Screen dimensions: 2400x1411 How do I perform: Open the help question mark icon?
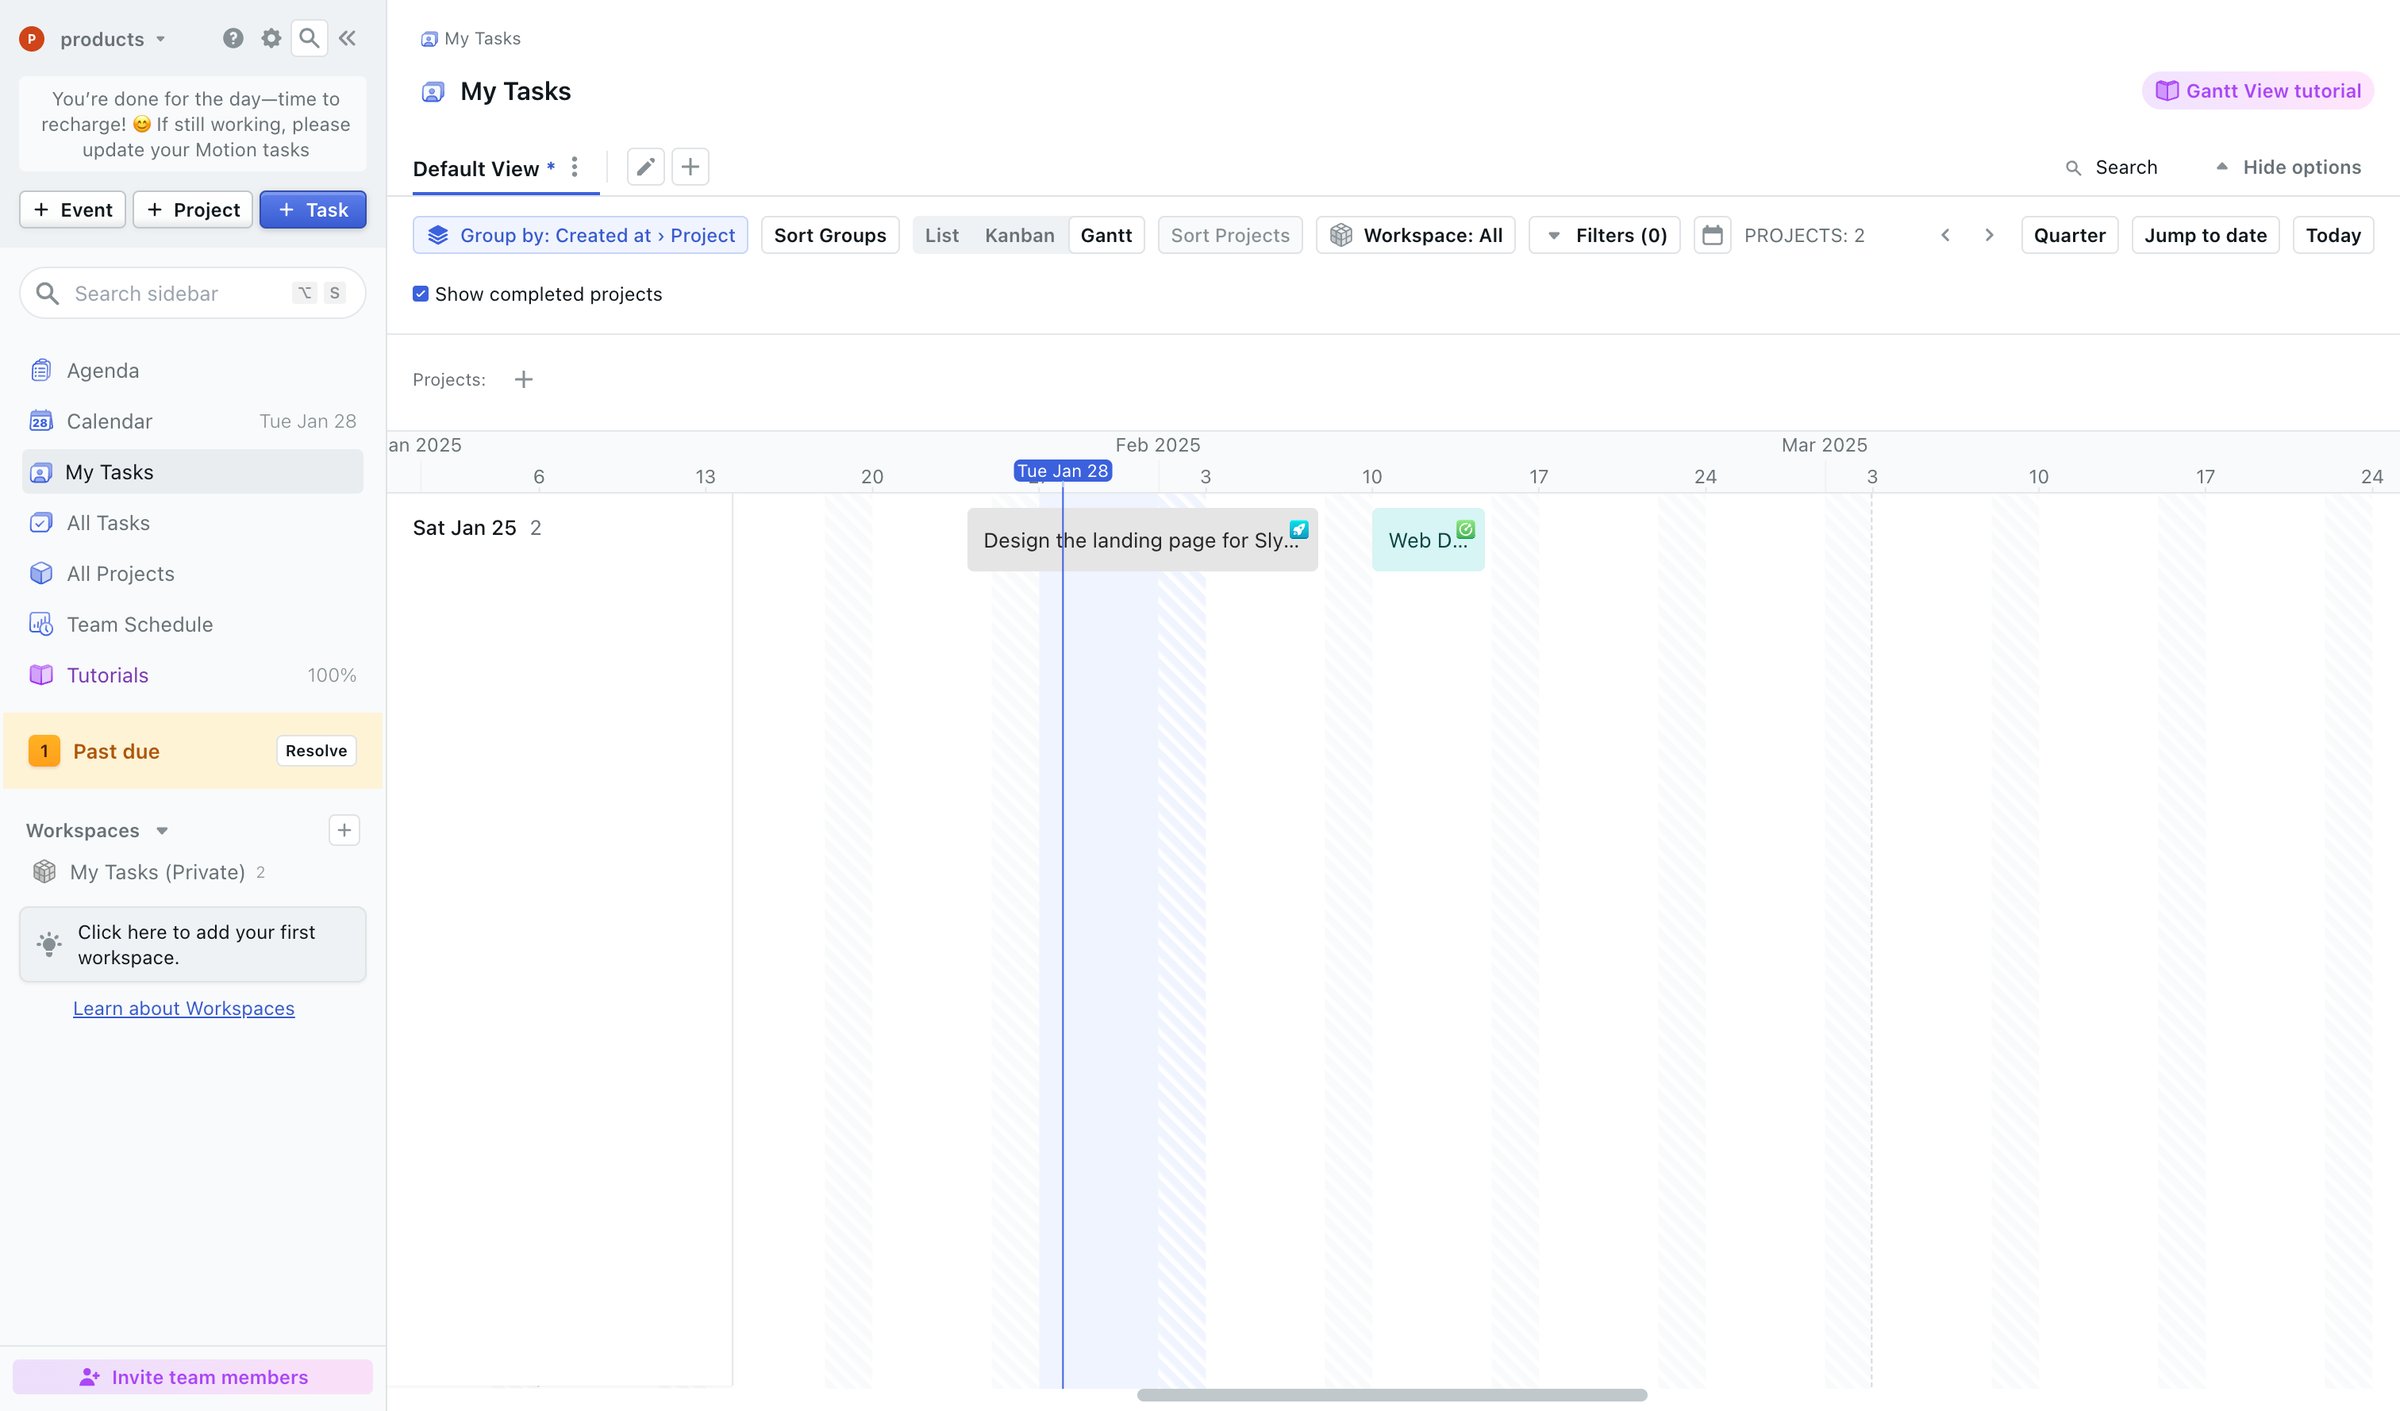(232, 38)
